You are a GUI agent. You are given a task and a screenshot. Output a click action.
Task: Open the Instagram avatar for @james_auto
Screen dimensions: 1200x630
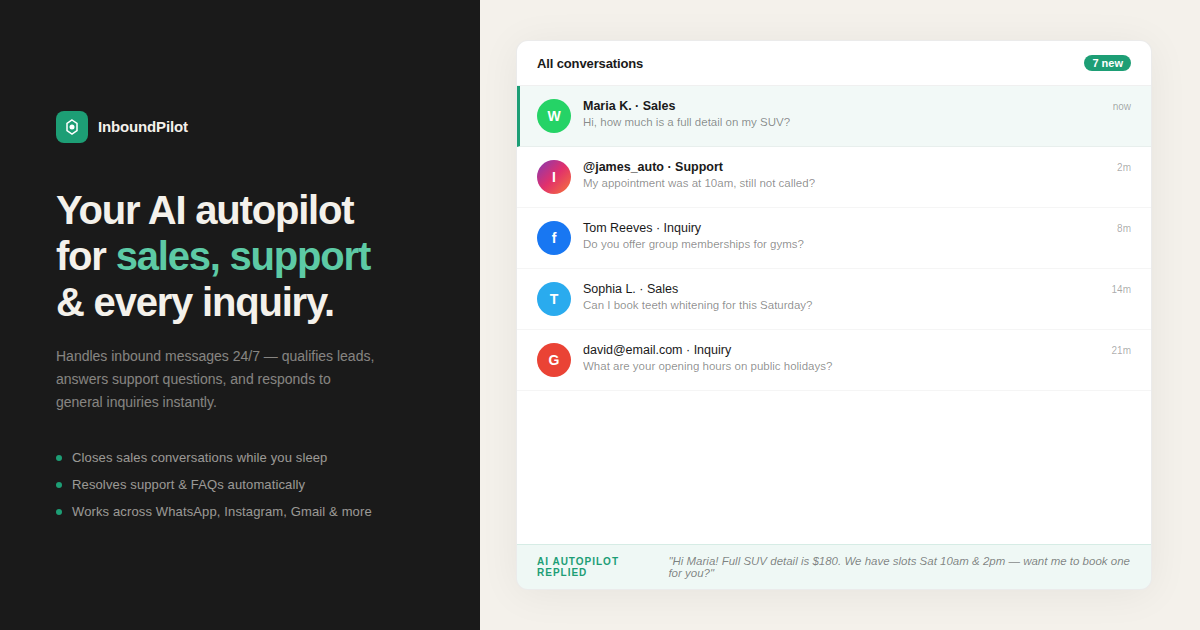pos(554,177)
